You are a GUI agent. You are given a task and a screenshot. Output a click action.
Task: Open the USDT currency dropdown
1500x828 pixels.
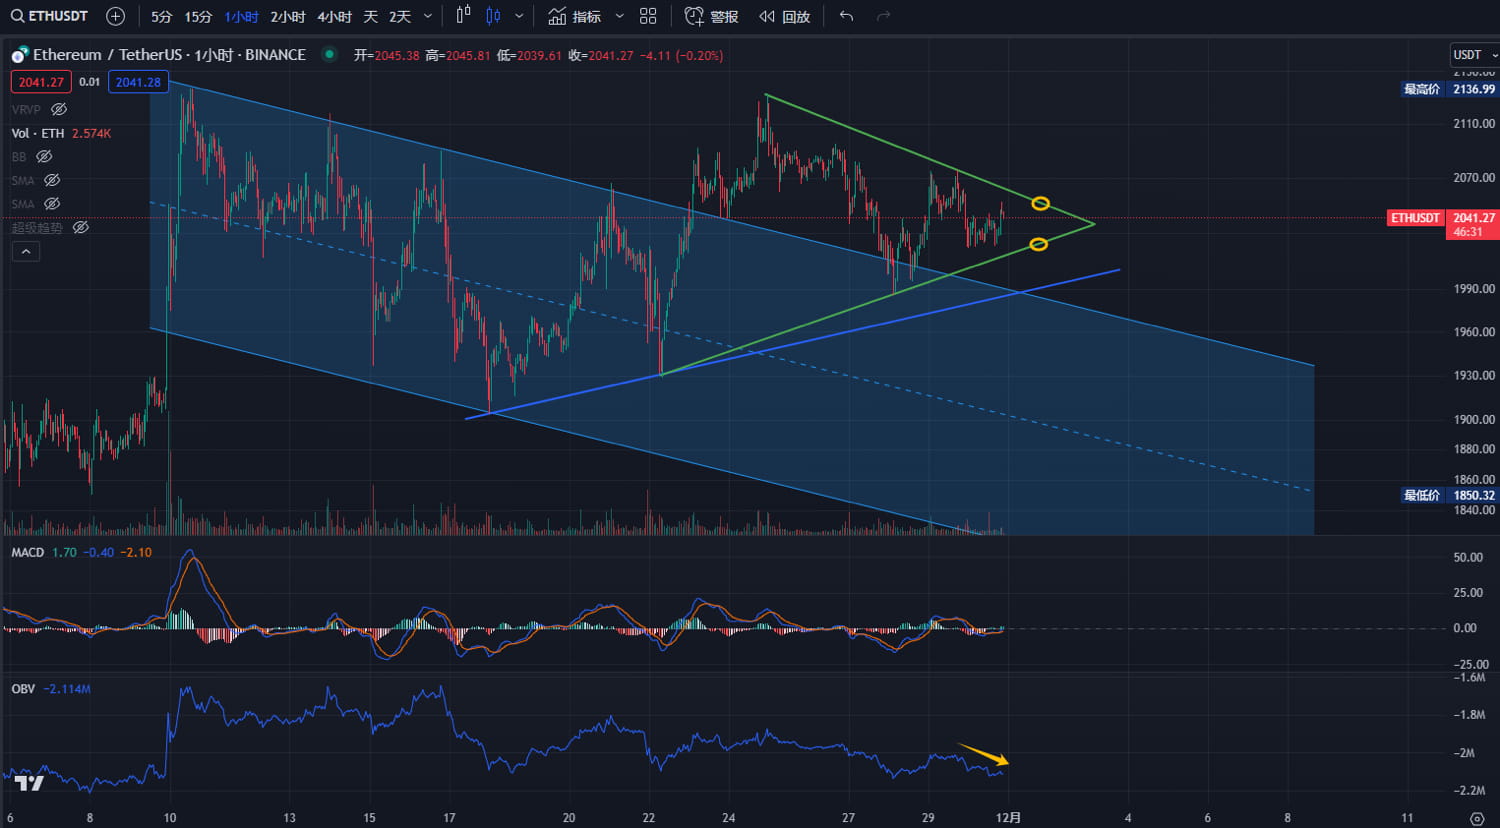1474,55
